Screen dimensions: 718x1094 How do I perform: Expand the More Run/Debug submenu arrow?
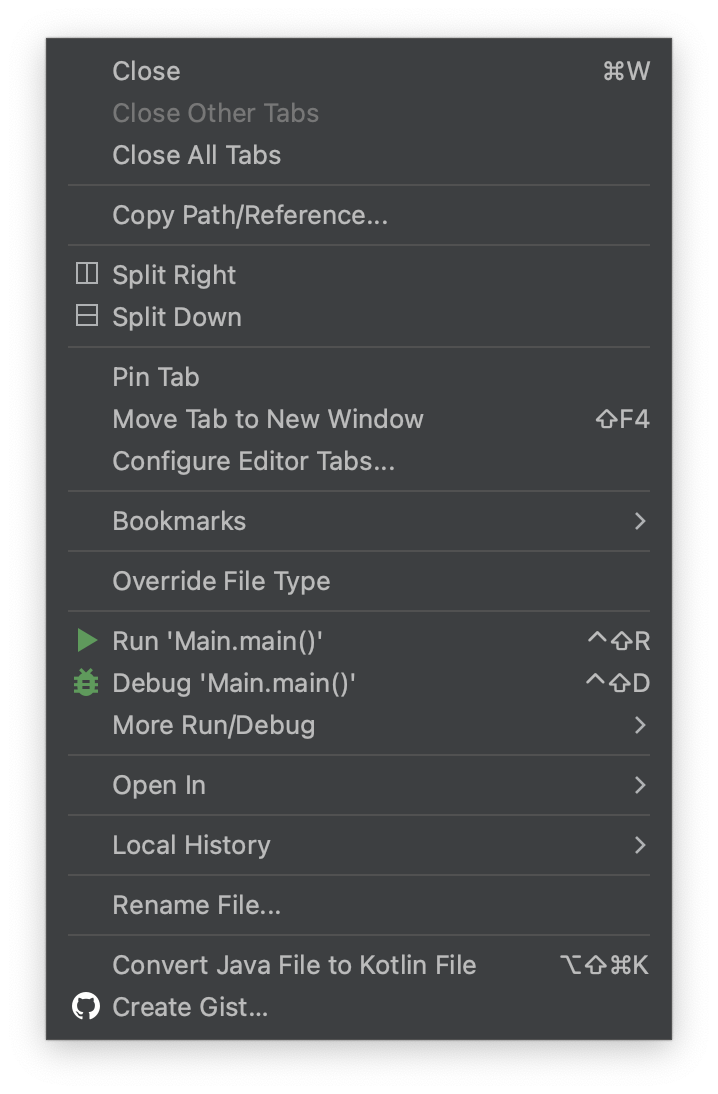(x=640, y=725)
